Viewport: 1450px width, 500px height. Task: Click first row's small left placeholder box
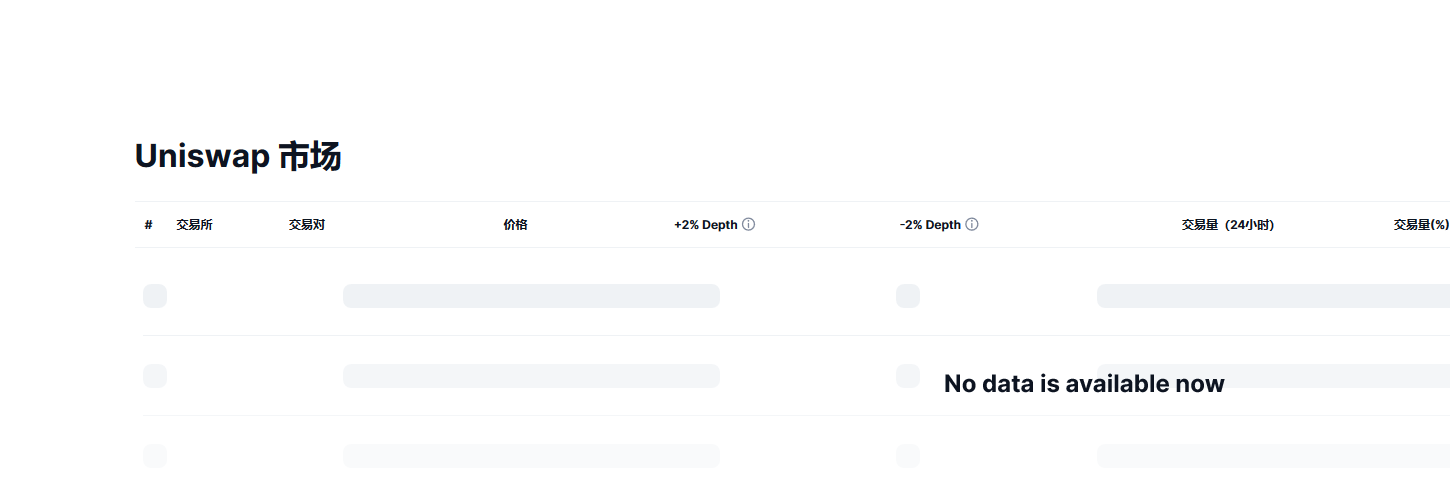coord(155,296)
